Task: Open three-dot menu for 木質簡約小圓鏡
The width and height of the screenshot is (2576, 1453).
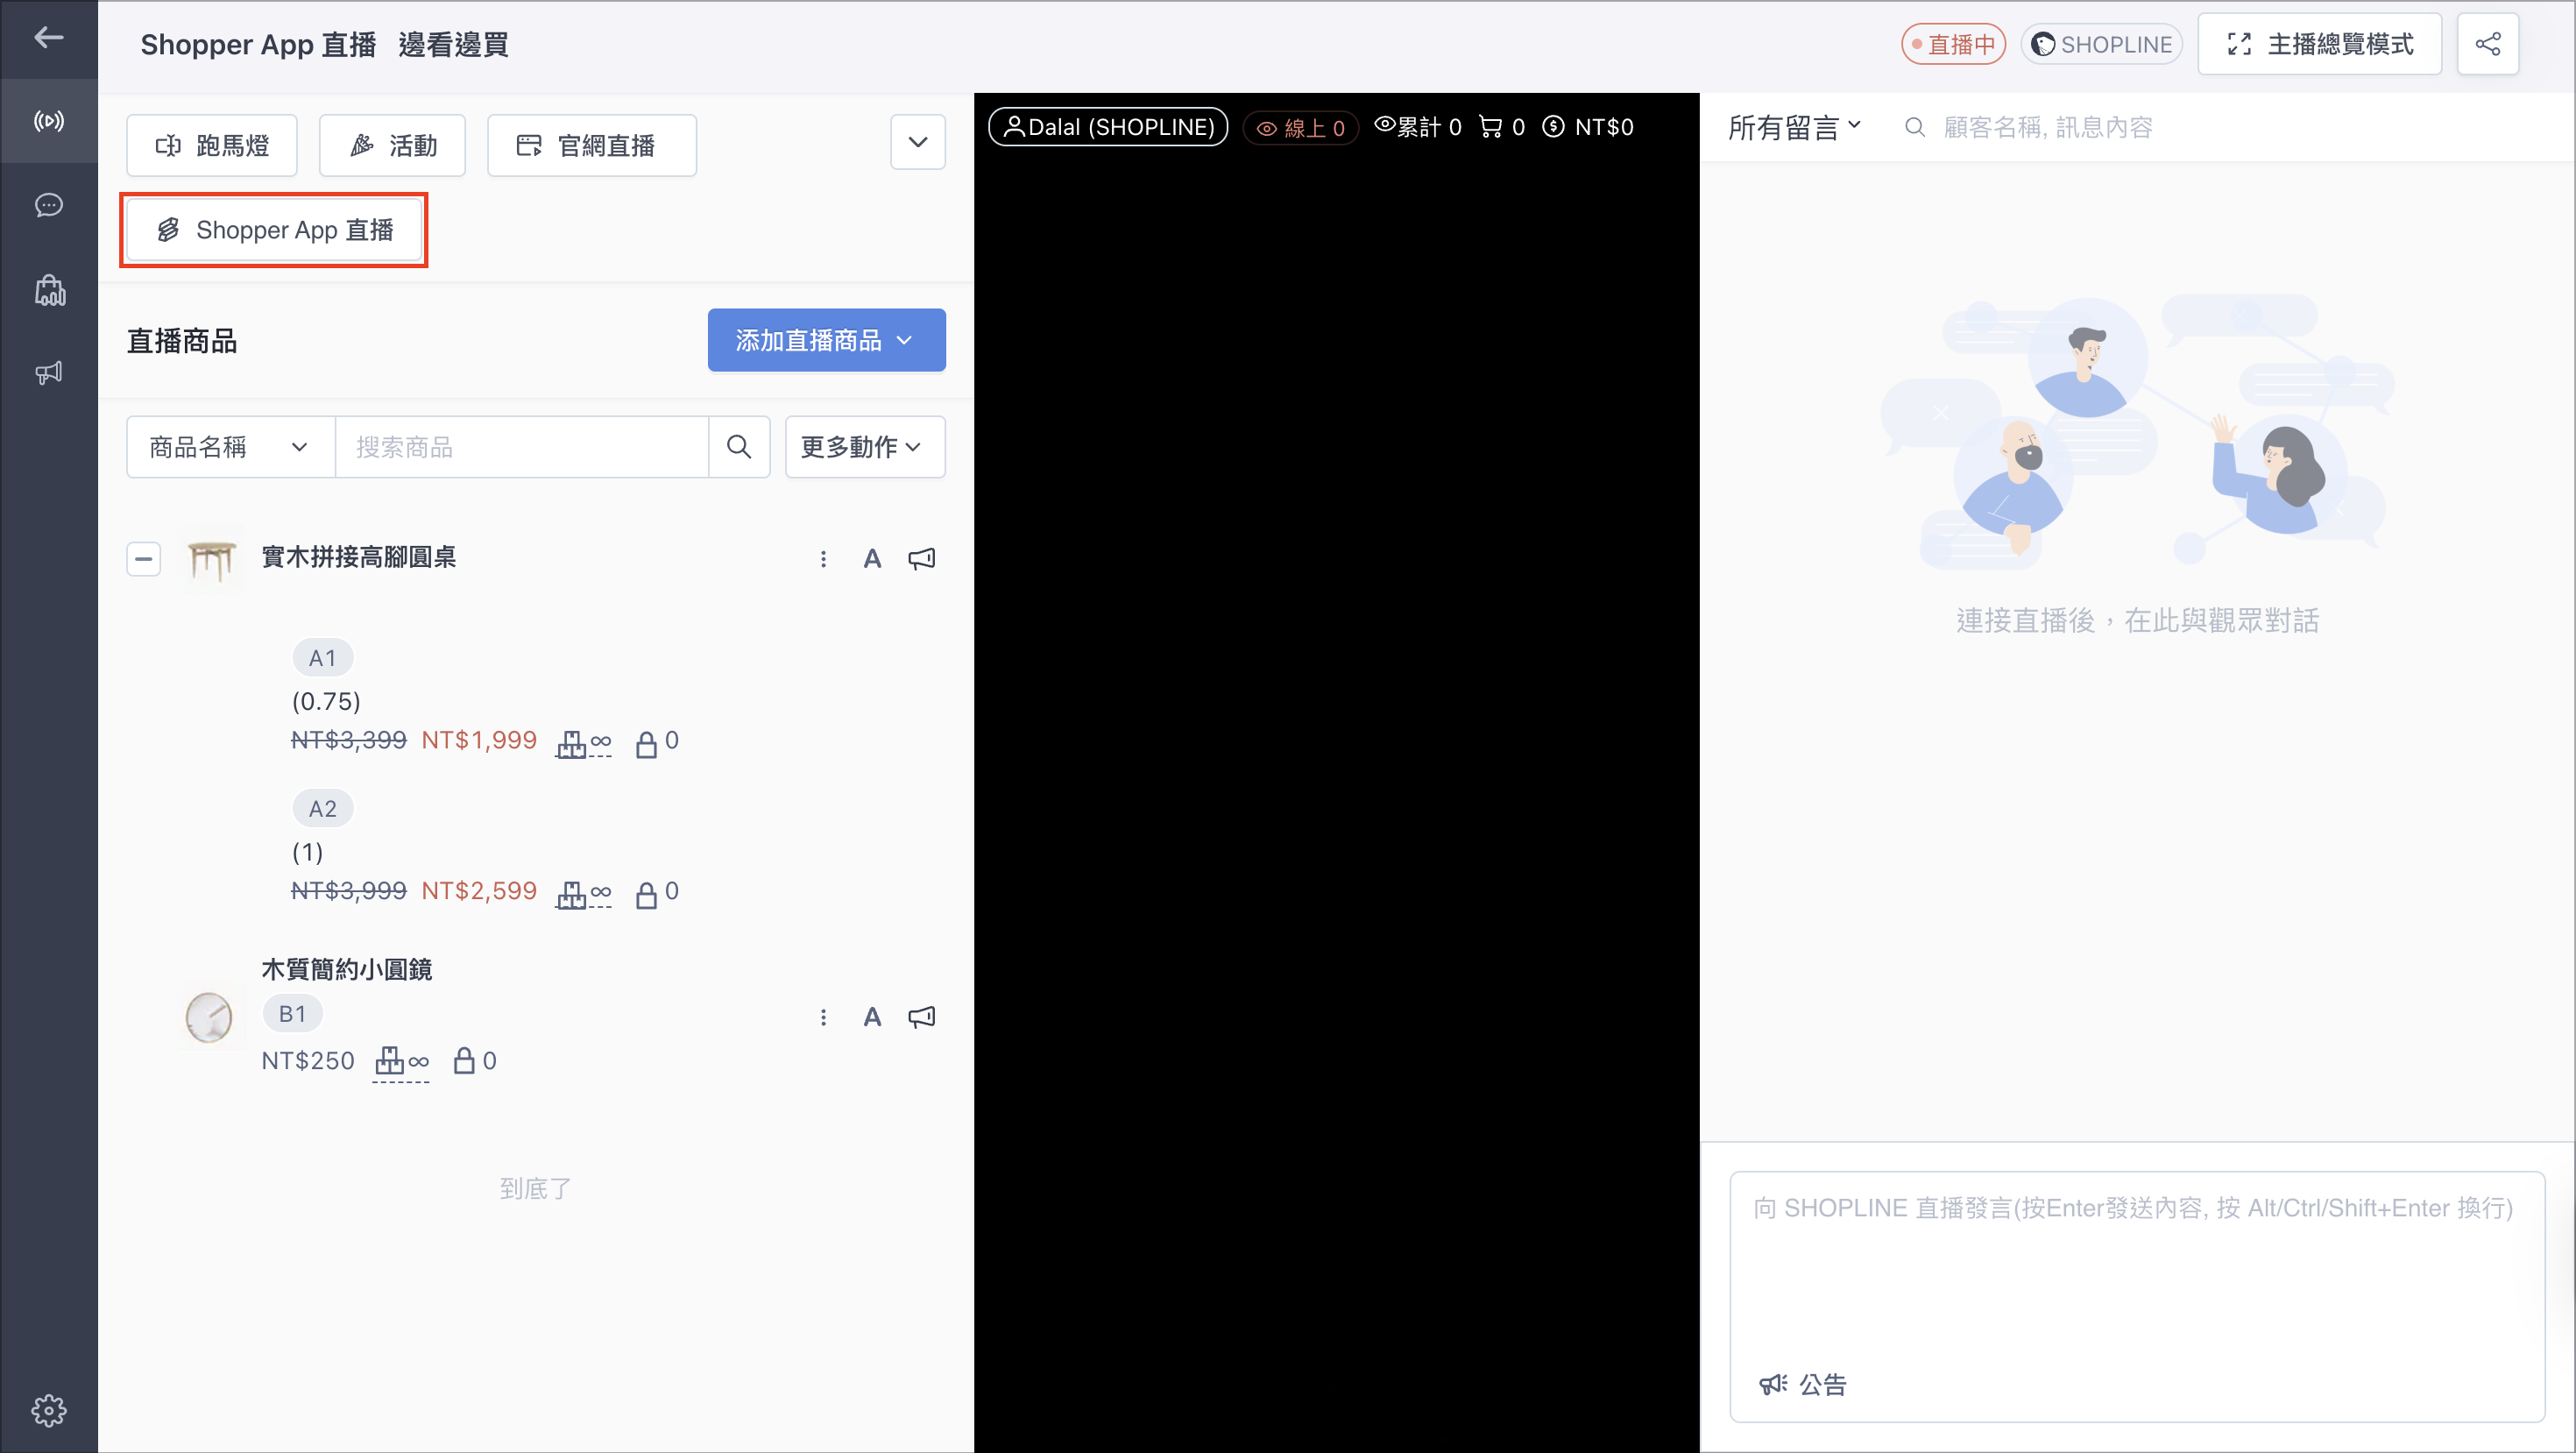Action: pyautogui.click(x=823, y=1017)
